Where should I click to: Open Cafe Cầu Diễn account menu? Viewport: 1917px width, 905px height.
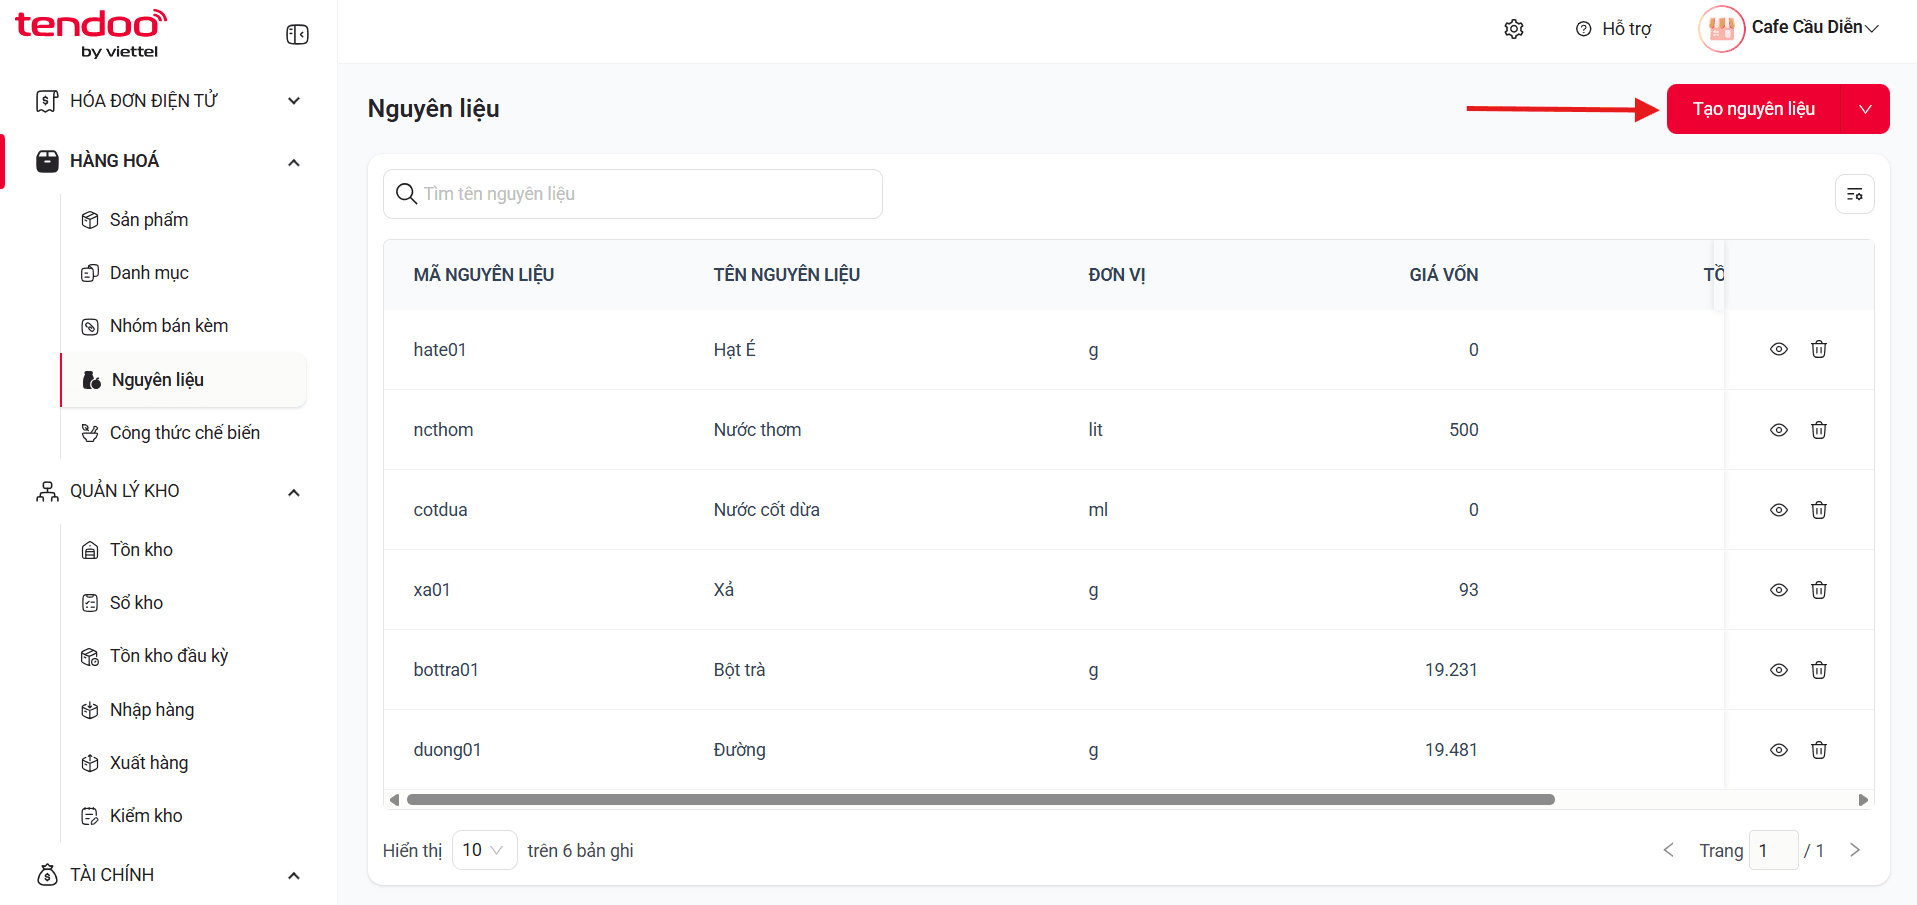tap(1789, 28)
